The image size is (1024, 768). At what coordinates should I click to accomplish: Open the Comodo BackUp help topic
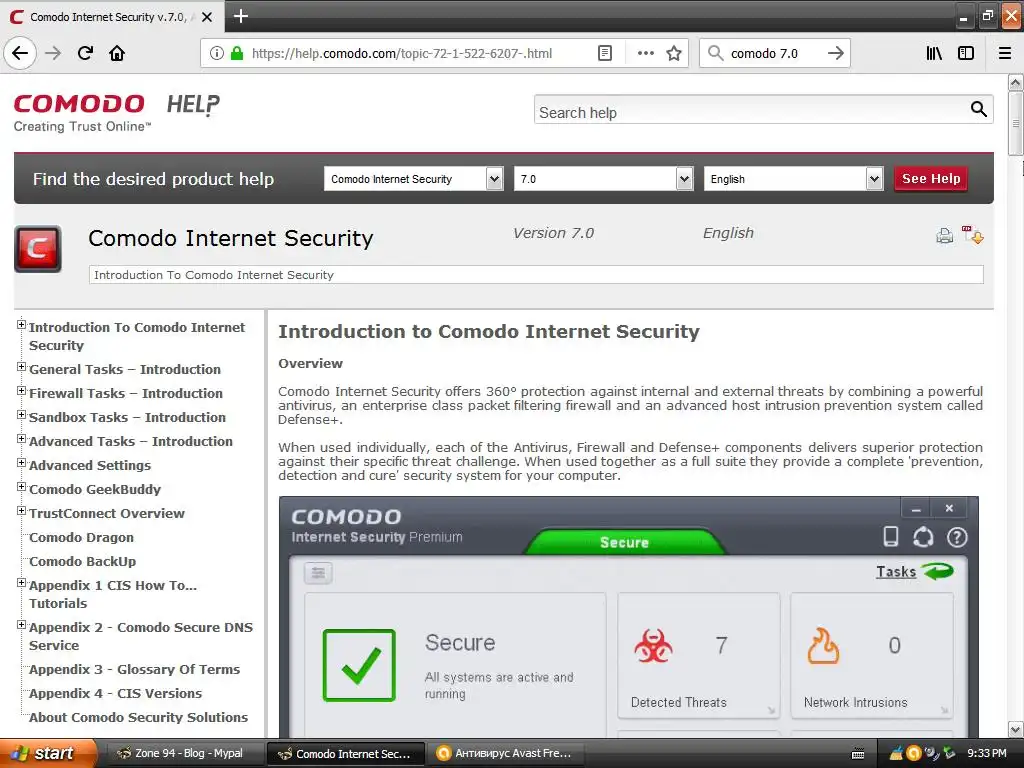[83, 562]
